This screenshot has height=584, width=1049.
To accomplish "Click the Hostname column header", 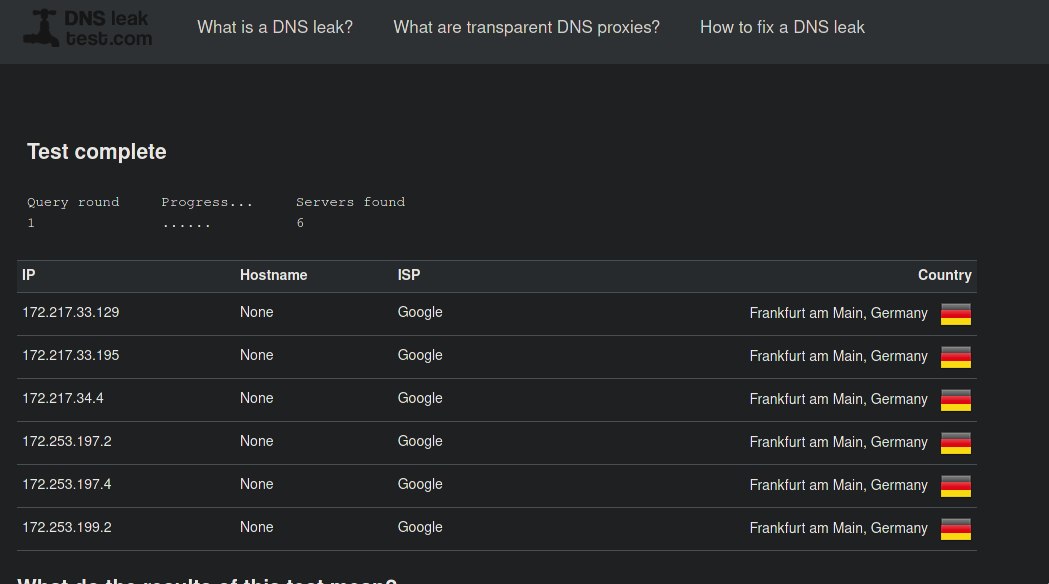I will (x=274, y=275).
